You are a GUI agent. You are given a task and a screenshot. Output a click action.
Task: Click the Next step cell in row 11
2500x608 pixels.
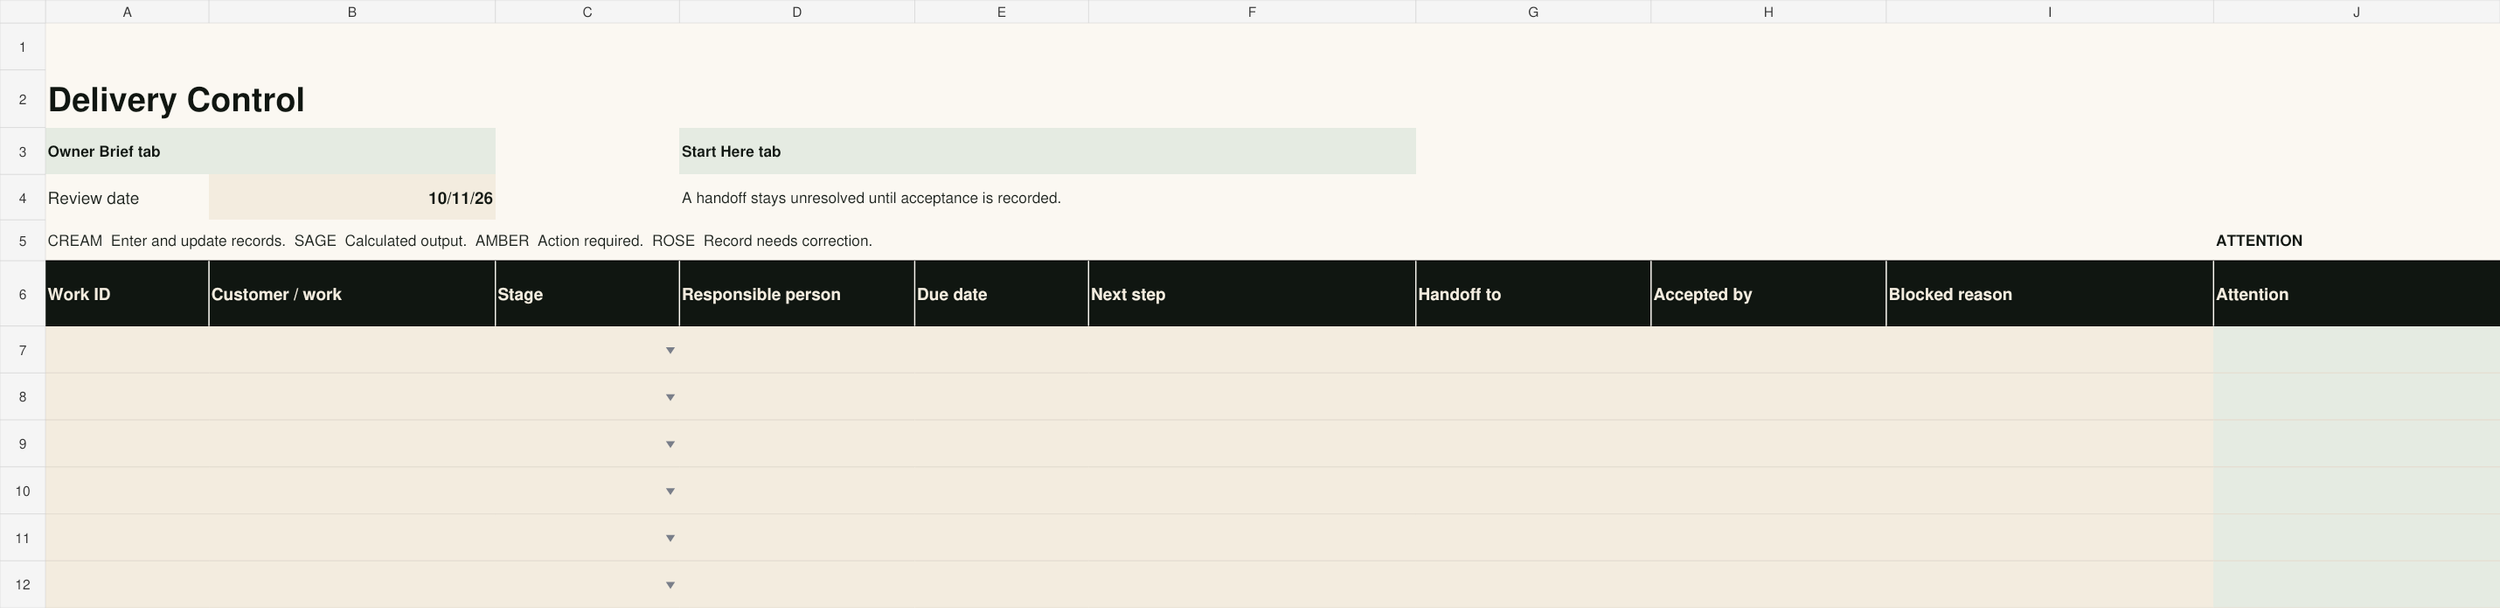1252,538
